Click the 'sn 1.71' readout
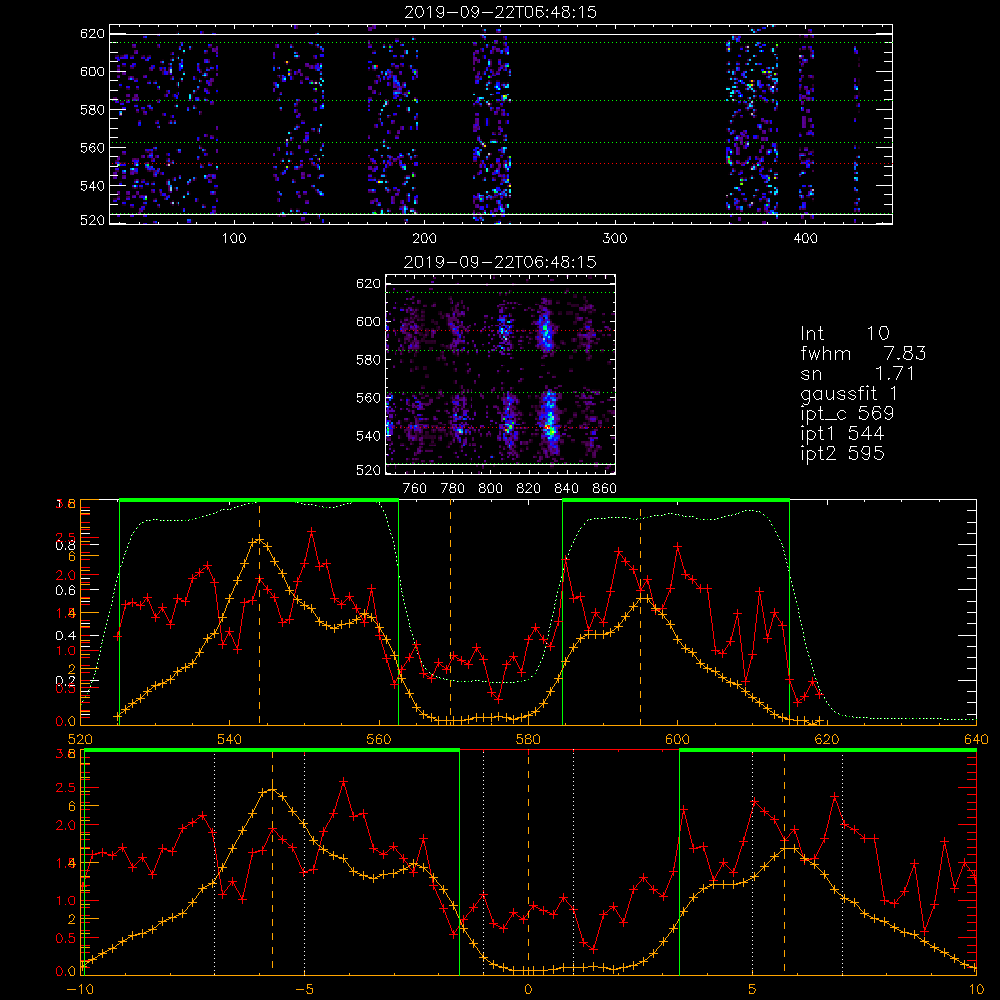1000x1000 pixels. 857,373
